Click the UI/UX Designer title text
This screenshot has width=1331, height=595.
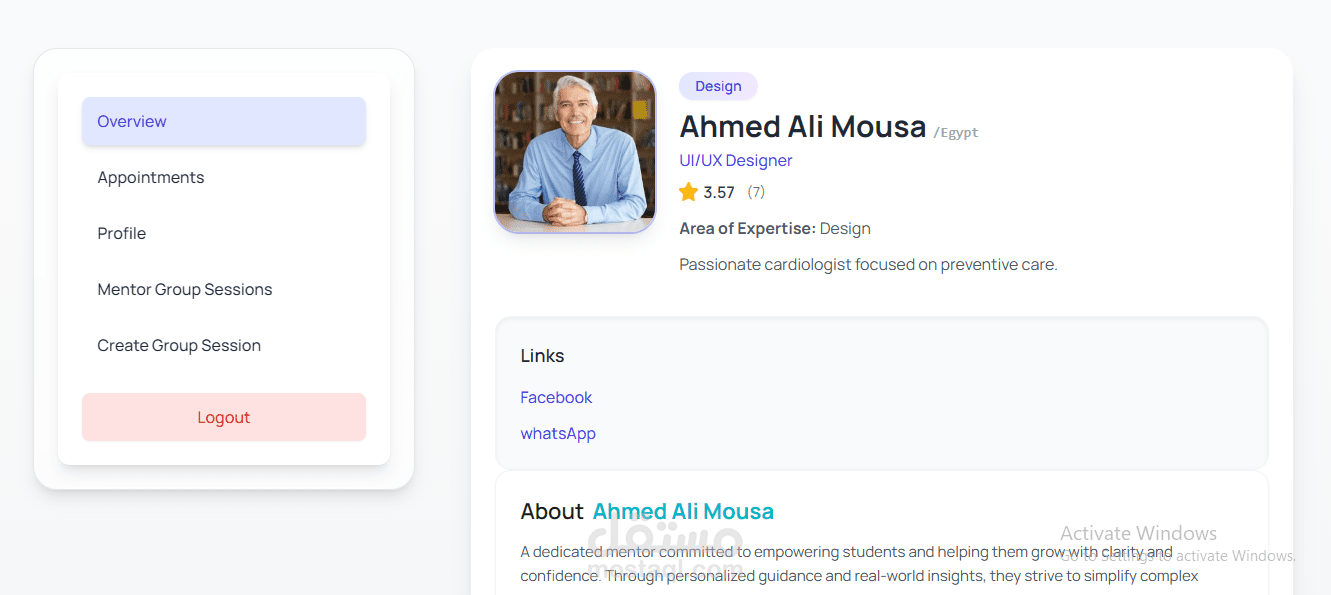[736, 161]
